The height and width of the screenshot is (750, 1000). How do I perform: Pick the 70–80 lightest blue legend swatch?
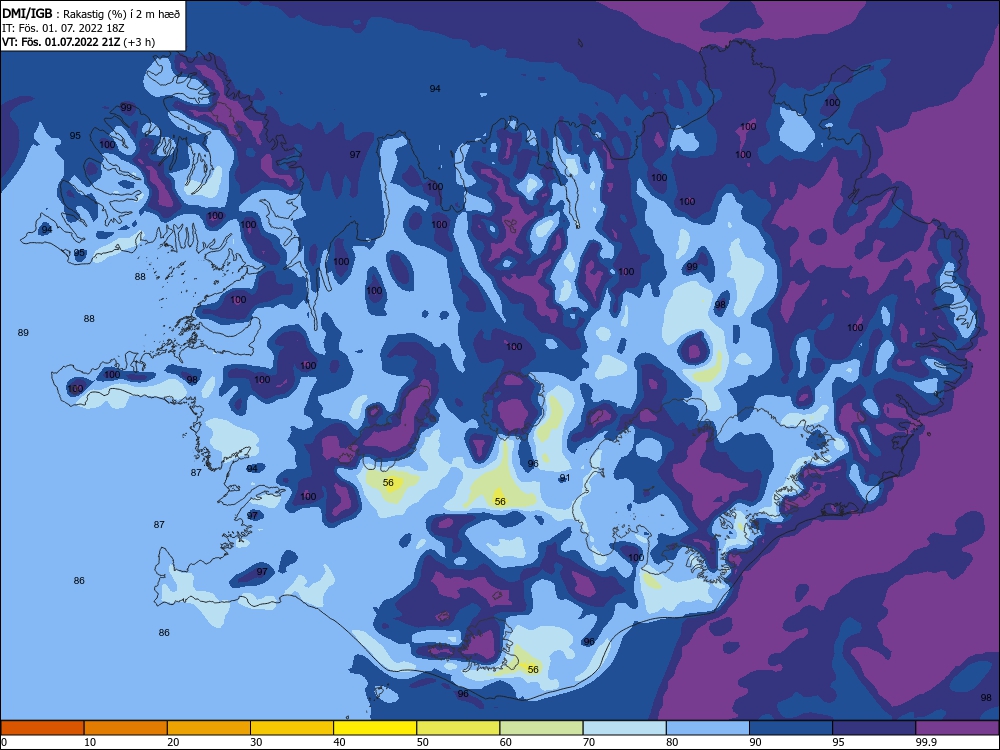coord(624,728)
